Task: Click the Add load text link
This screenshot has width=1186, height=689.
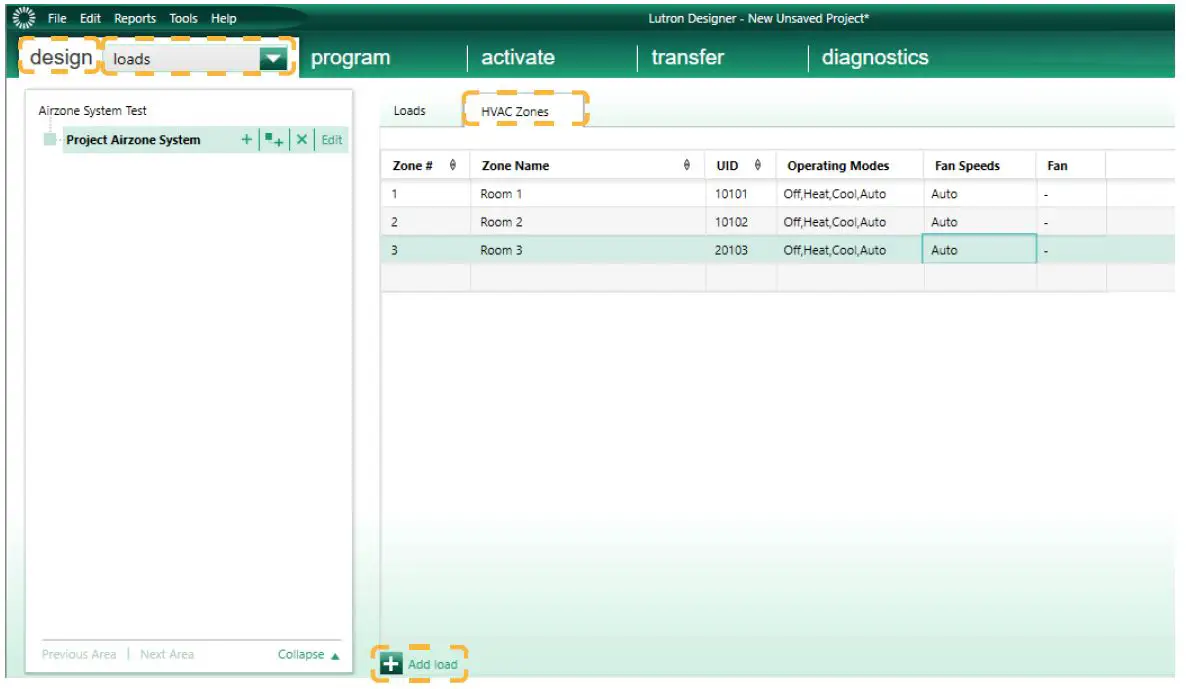Action: (x=433, y=664)
